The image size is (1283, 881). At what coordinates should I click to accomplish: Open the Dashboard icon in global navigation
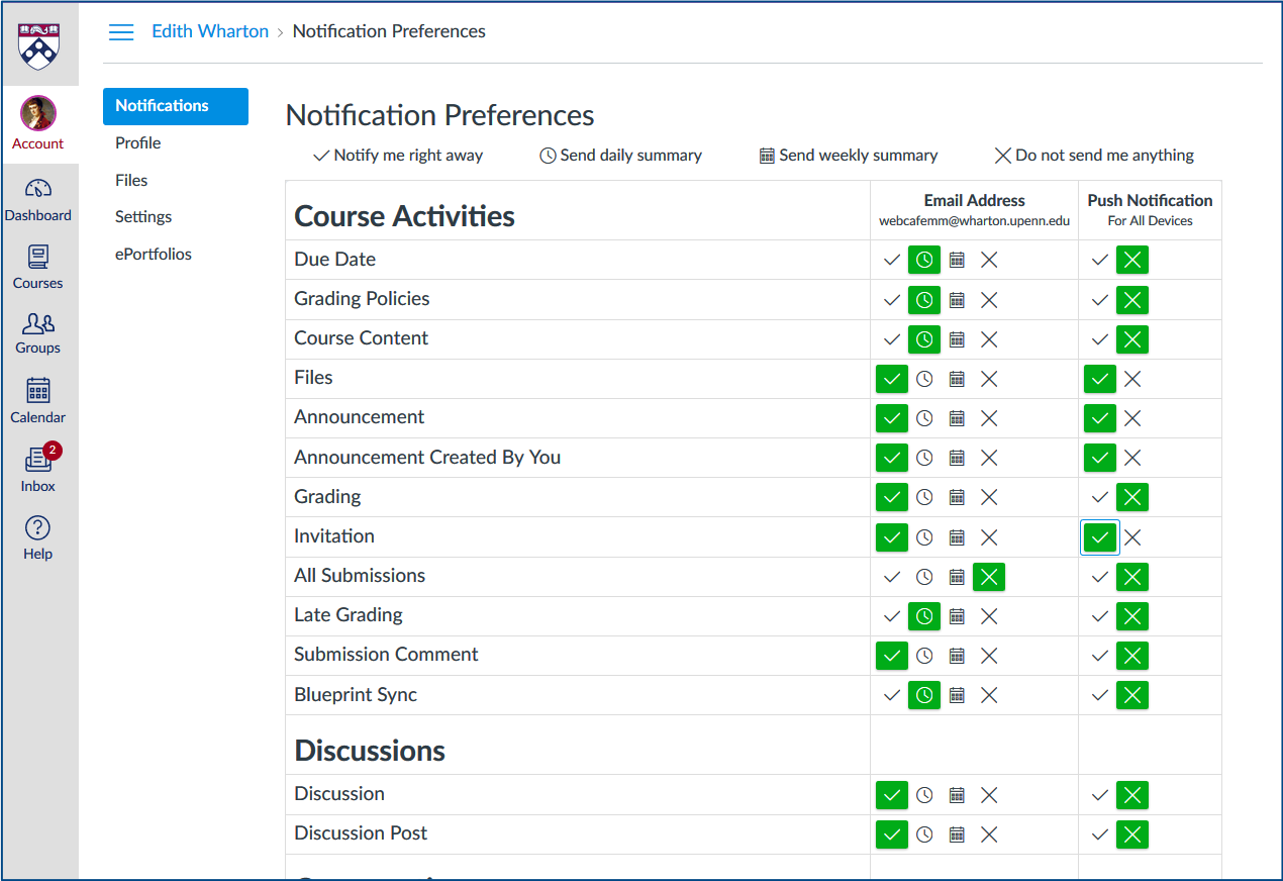click(x=38, y=190)
